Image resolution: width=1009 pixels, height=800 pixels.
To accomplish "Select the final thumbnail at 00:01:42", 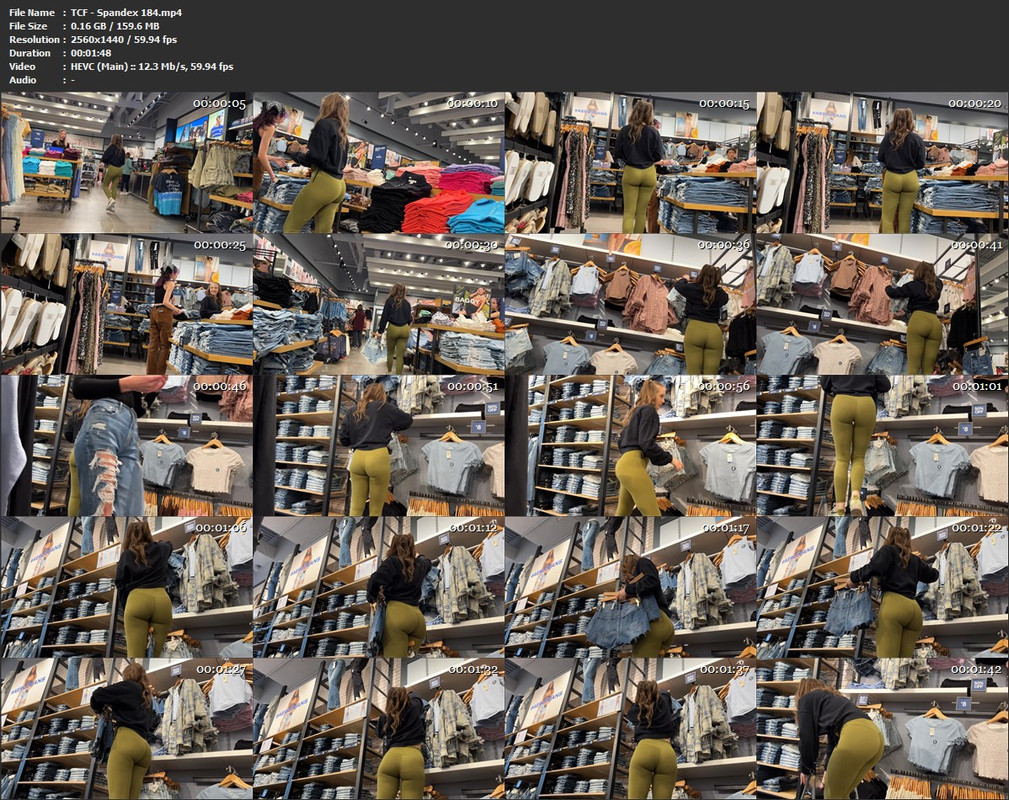I will (x=882, y=728).
